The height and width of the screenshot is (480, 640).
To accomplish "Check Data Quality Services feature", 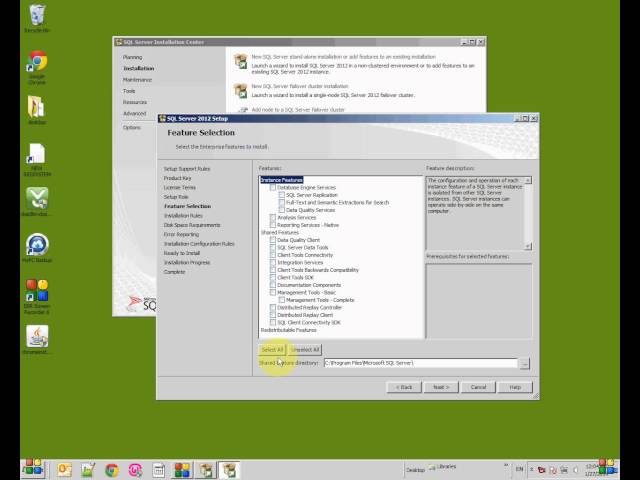I will pos(282,210).
